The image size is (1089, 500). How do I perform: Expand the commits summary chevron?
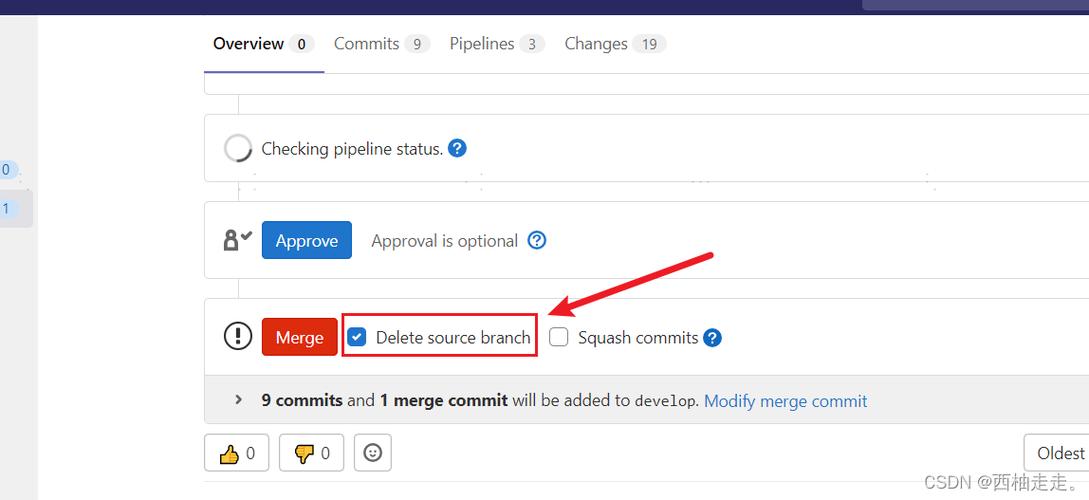click(238, 400)
